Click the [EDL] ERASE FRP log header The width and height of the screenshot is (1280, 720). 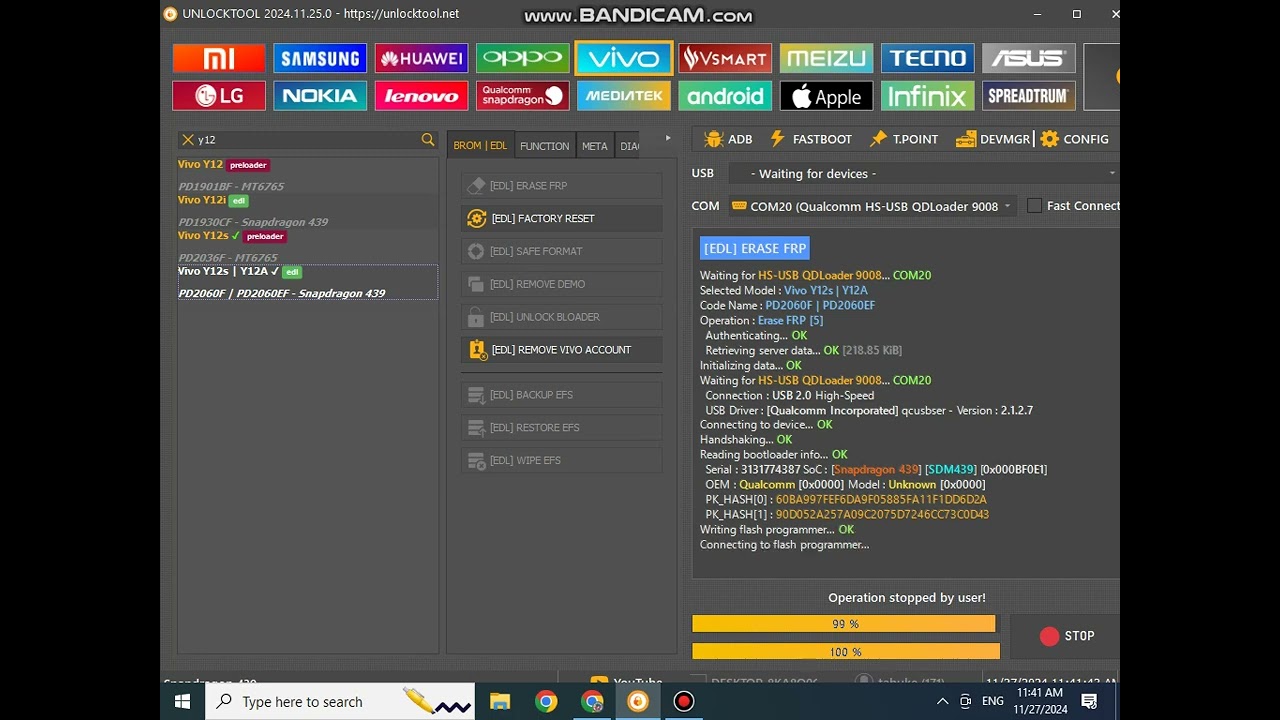pos(754,248)
